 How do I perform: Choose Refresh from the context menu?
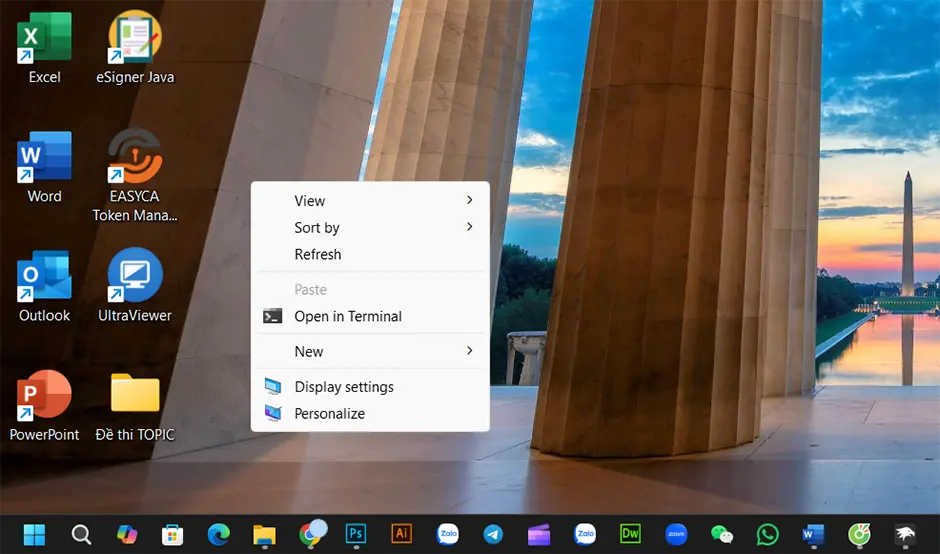pos(370,254)
